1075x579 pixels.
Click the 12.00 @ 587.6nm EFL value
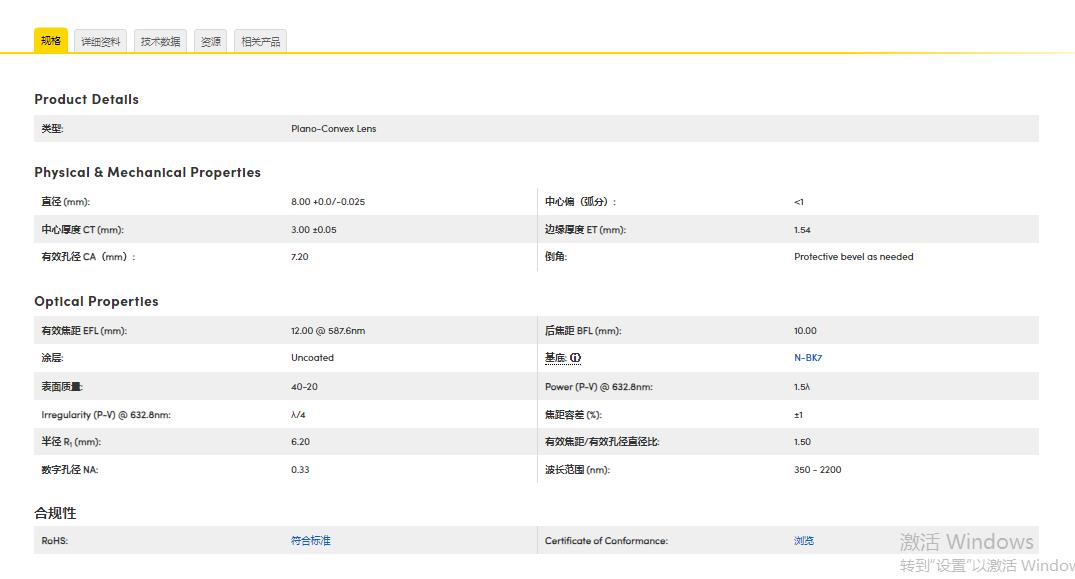click(x=328, y=330)
